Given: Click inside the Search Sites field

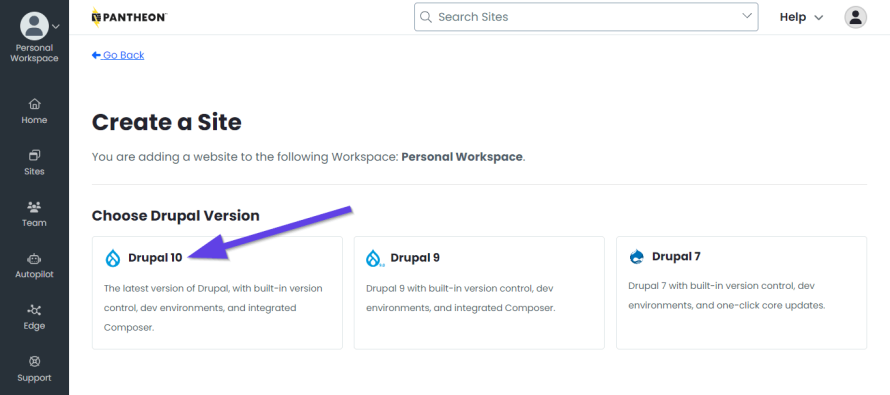Looking at the screenshot, I should tap(586, 17).
